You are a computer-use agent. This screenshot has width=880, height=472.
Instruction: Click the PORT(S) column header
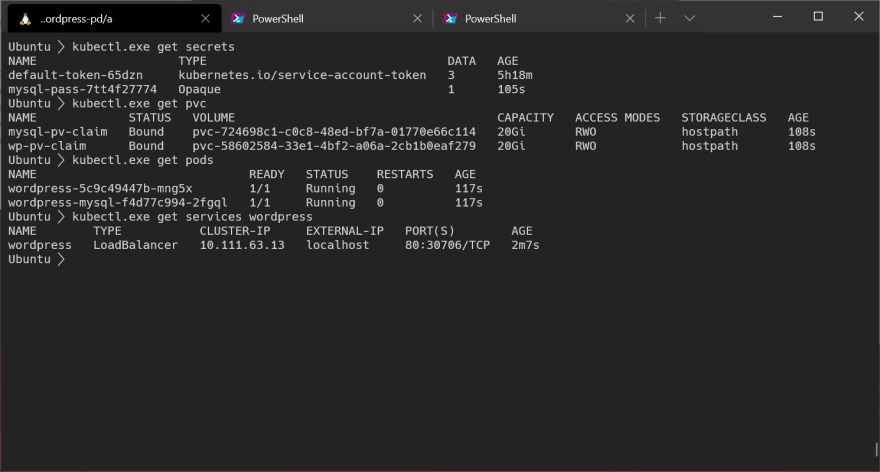pos(429,231)
